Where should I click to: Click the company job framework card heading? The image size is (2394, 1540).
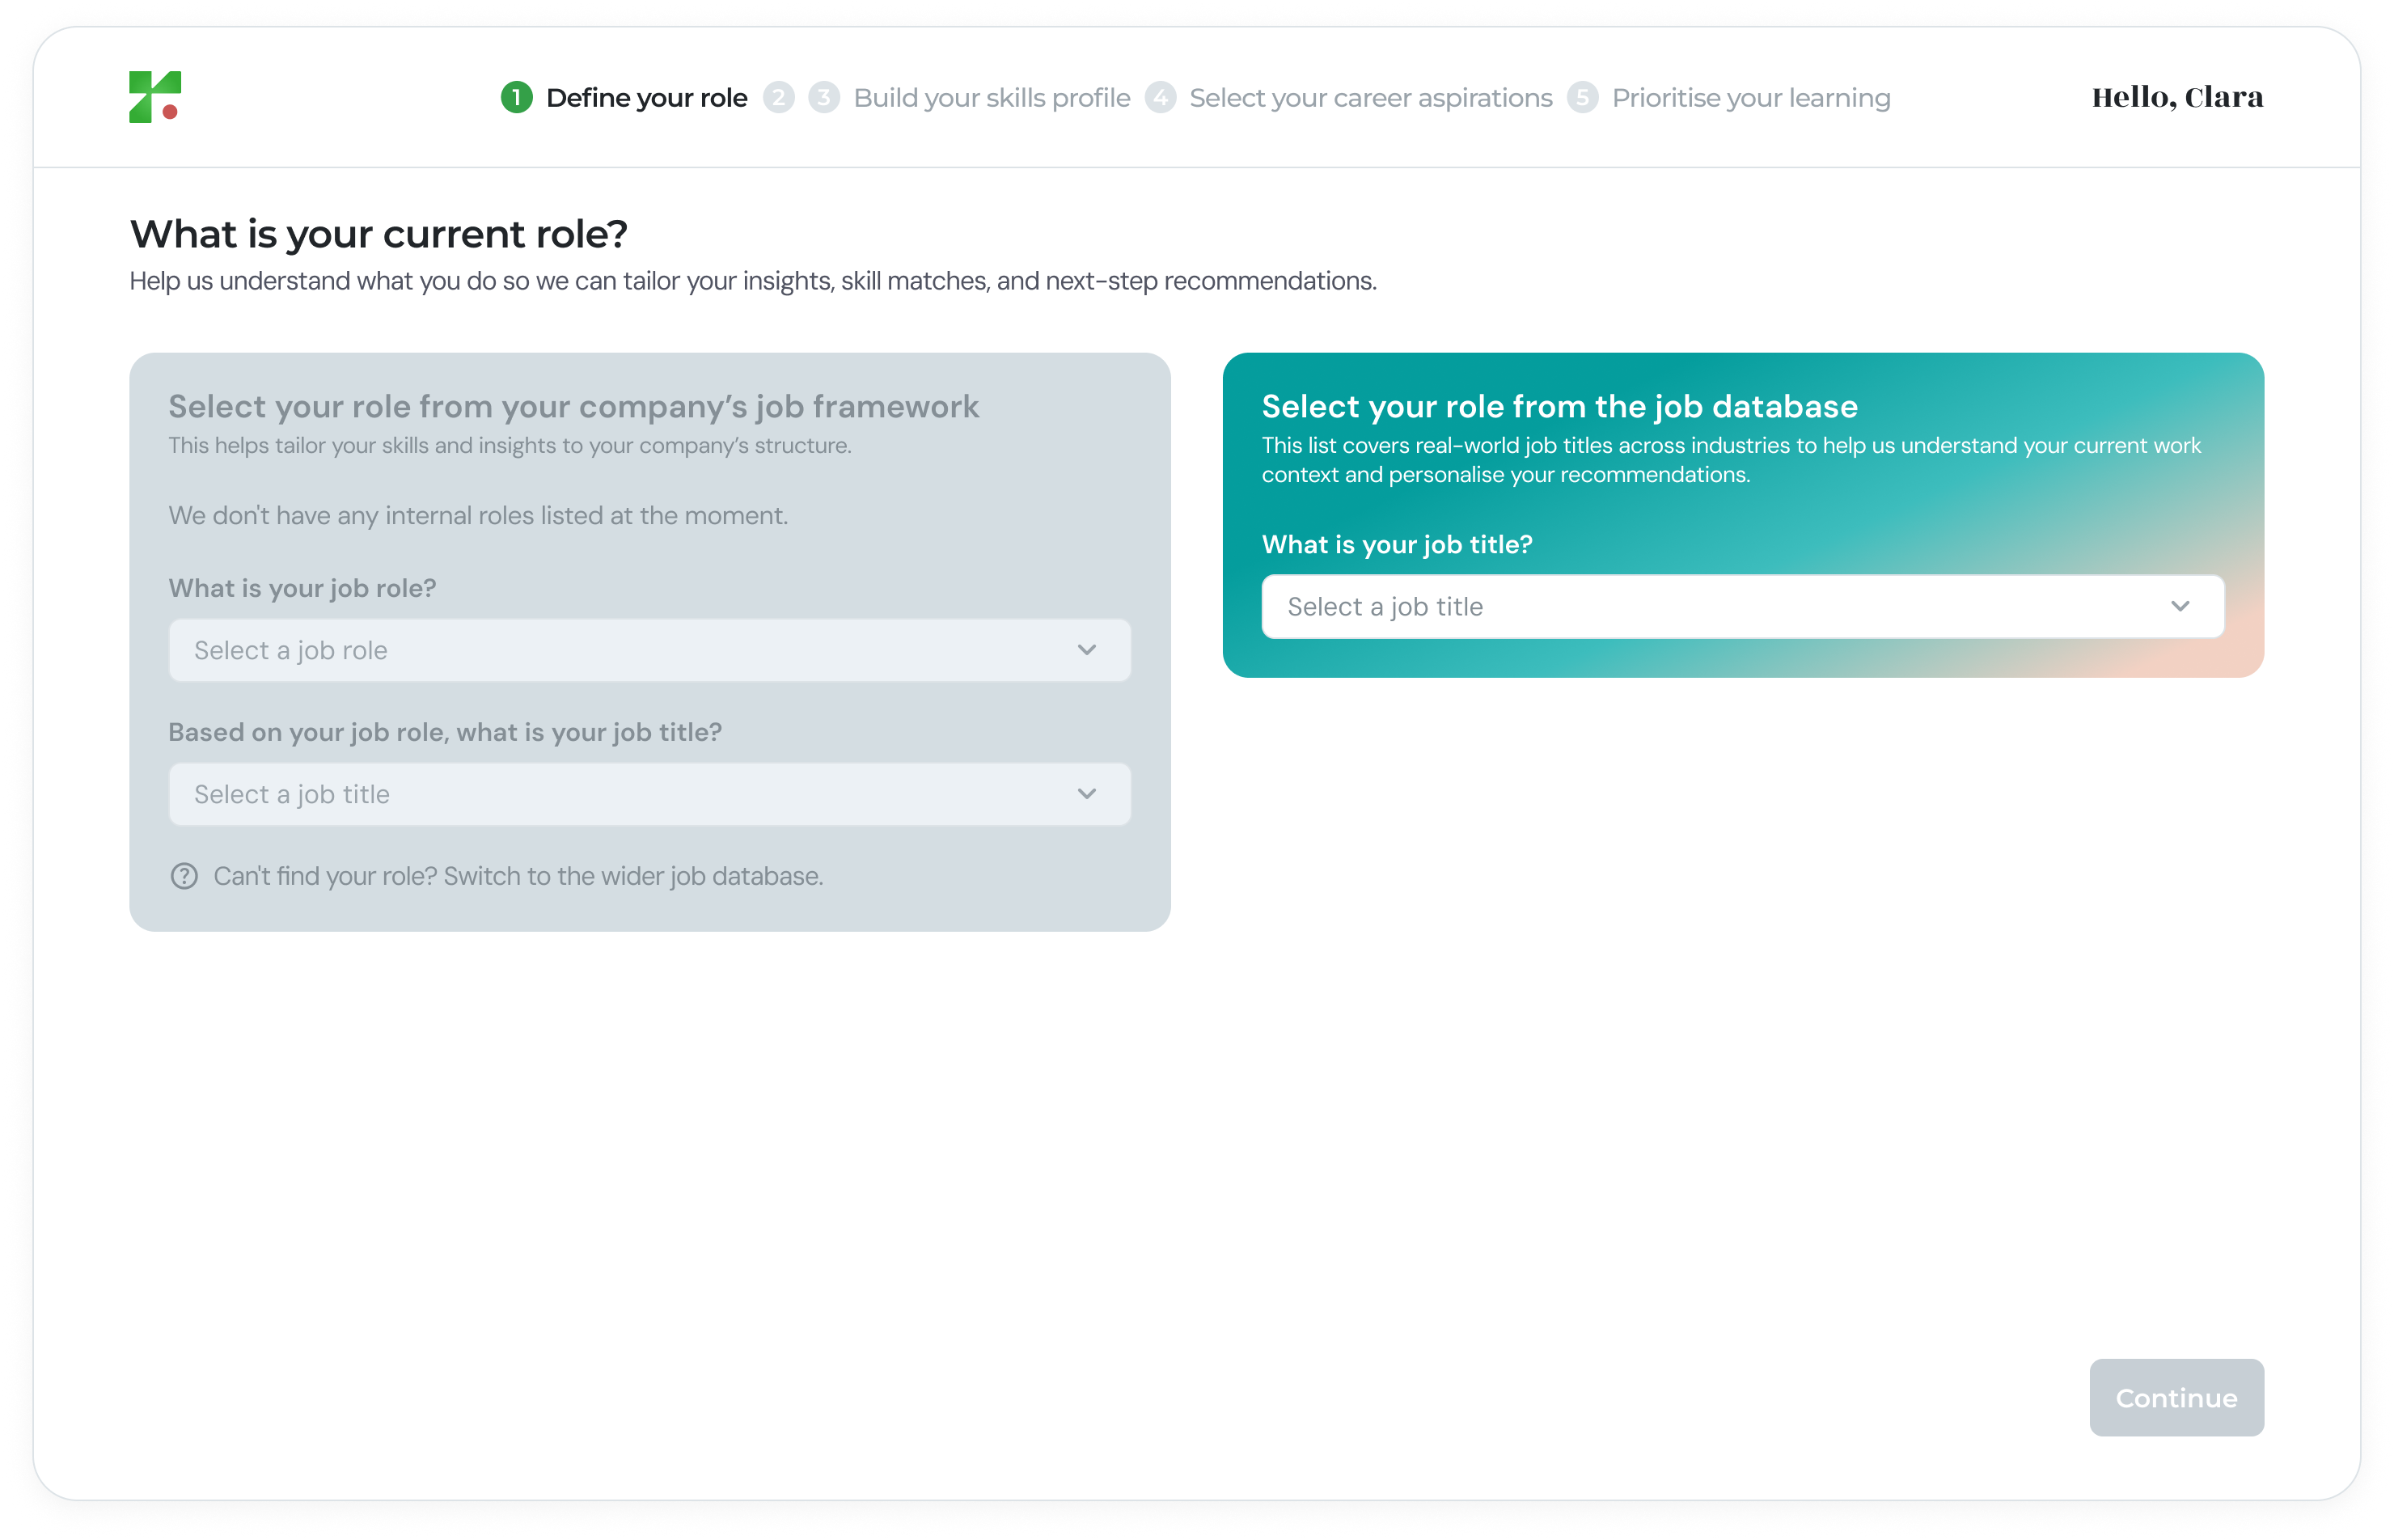[x=573, y=406]
